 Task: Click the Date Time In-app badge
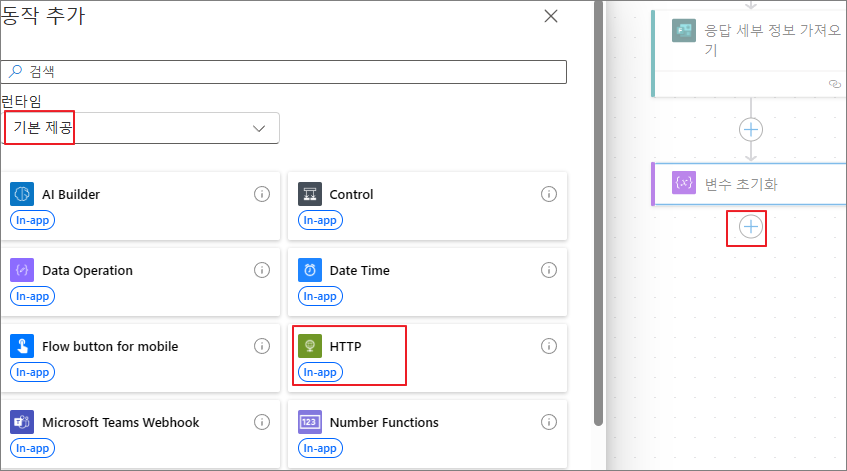(320, 297)
